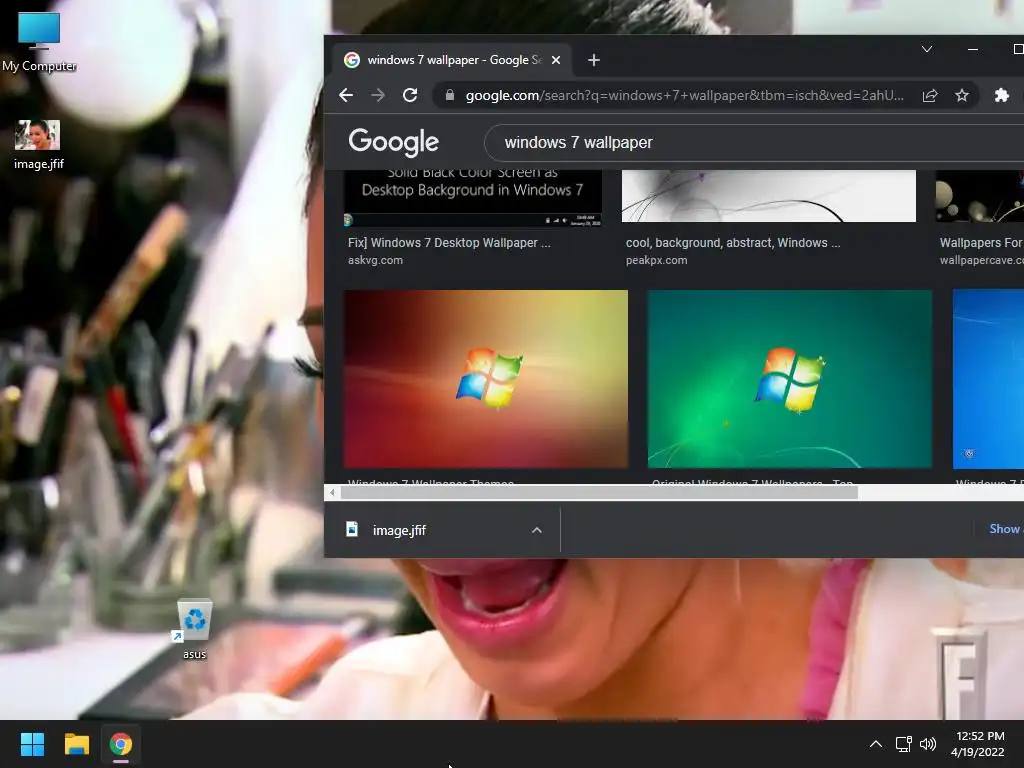Open the blue Windows 7 wallpaper thumbnail
Screen dimensions: 1024x768
click(988, 379)
